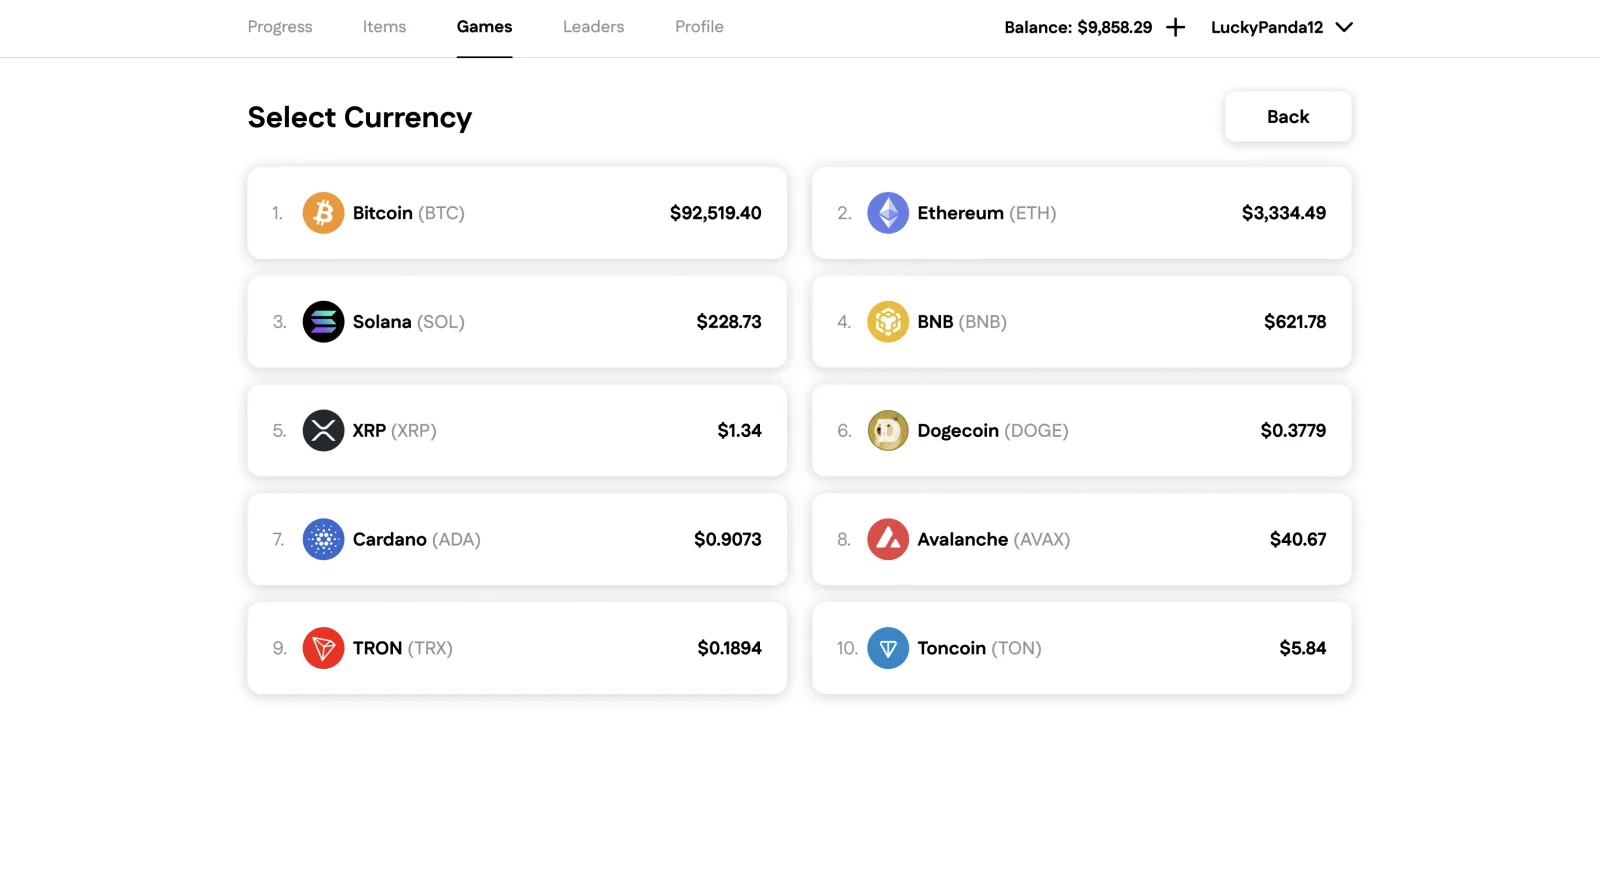The width and height of the screenshot is (1600, 876).
Task: Click the Solana logo icon
Action: 323,322
